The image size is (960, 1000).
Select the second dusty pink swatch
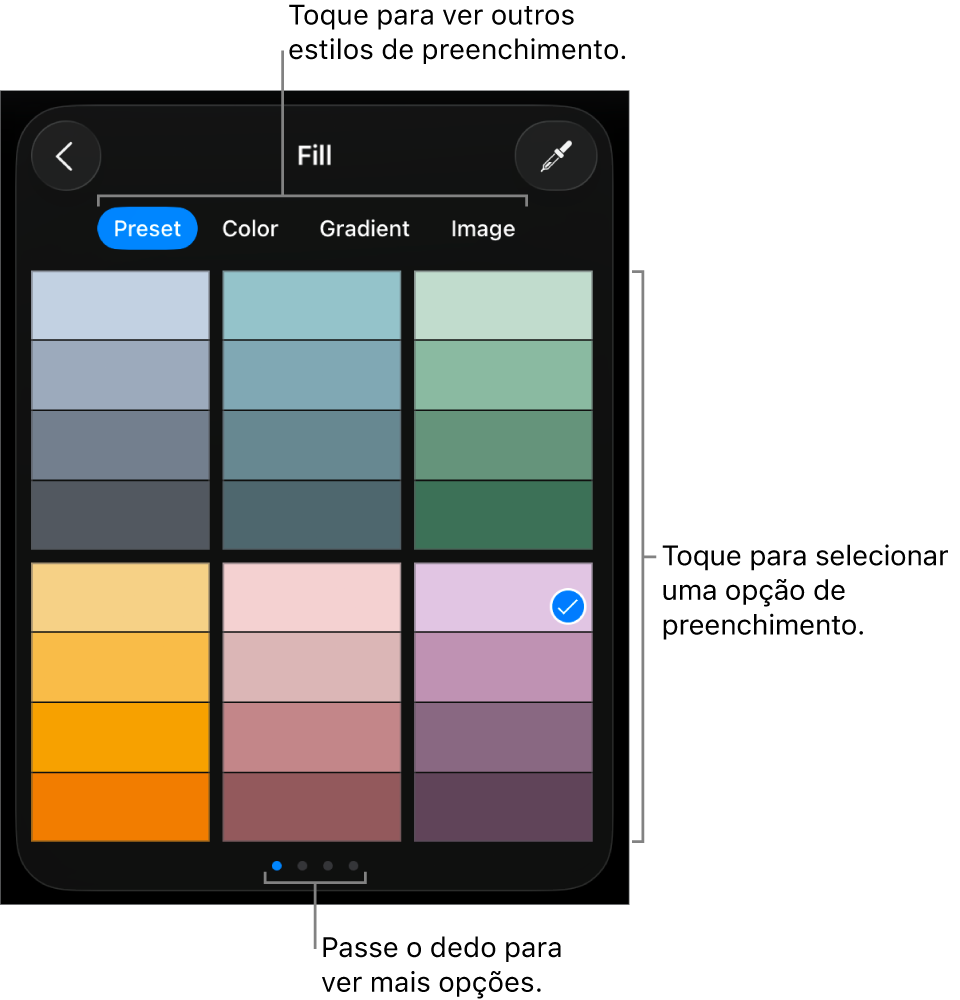point(312,667)
